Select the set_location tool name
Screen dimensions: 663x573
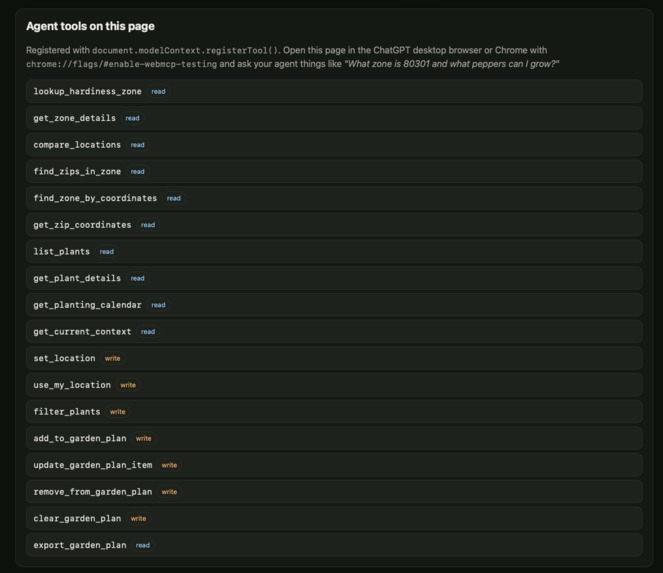point(64,358)
